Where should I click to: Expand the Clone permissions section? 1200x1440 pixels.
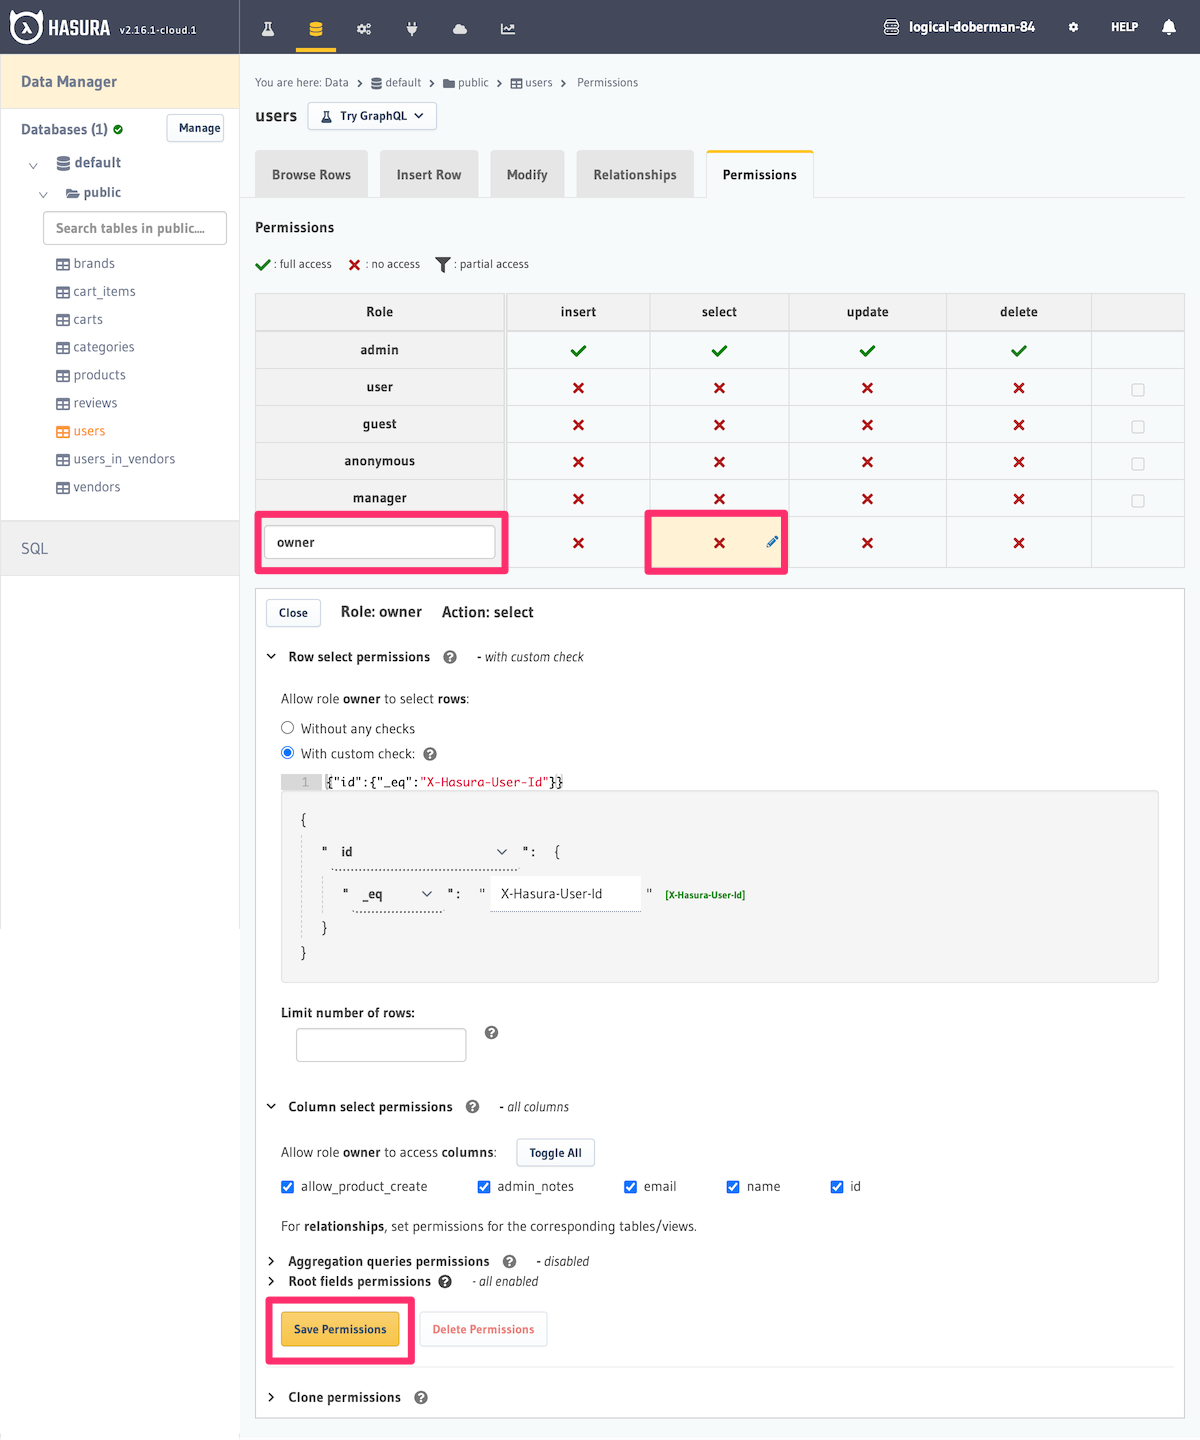coord(344,1397)
